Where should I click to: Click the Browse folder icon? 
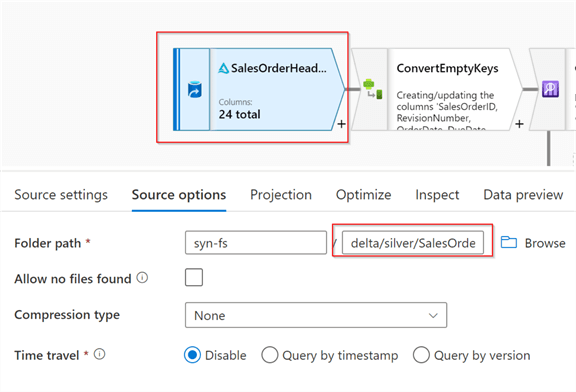509,242
